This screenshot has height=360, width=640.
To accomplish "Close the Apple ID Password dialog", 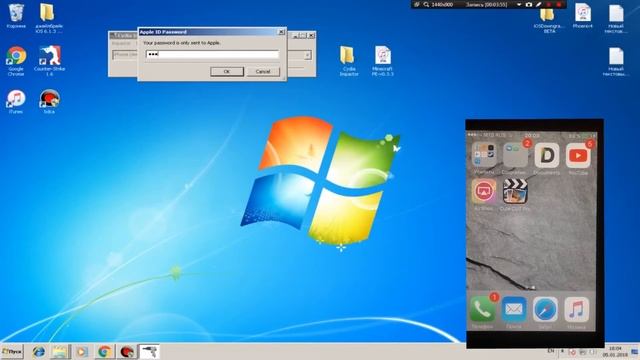I will (x=281, y=32).
